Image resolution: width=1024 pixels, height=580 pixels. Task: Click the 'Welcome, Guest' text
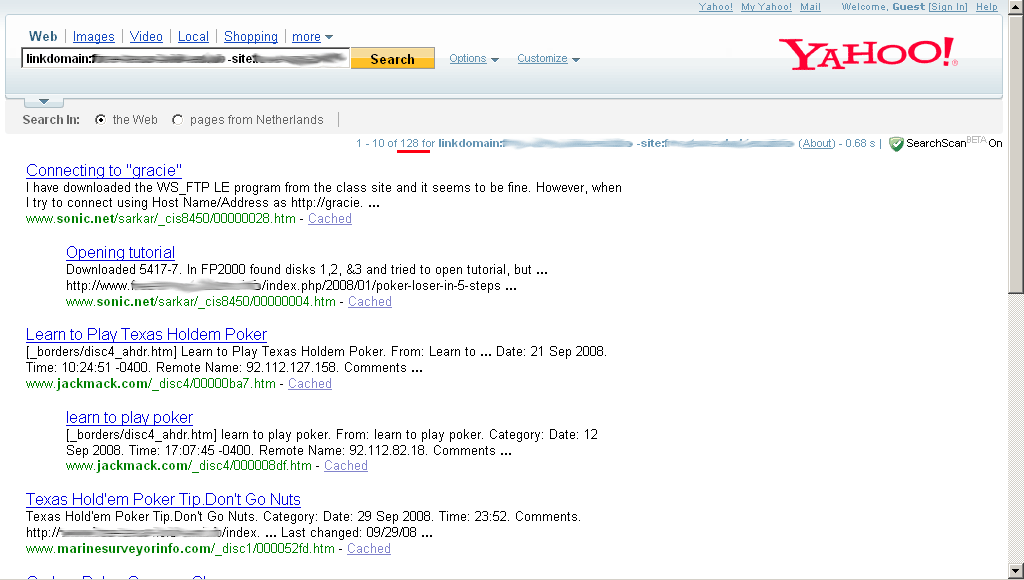pyautogui.click(x=883, y=7)
